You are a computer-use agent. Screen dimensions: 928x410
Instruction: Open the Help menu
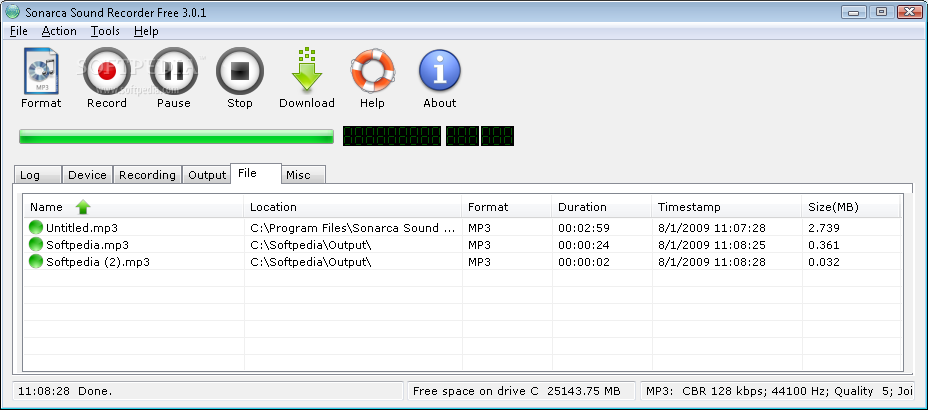pyautogui.click(x=146, y=31)
